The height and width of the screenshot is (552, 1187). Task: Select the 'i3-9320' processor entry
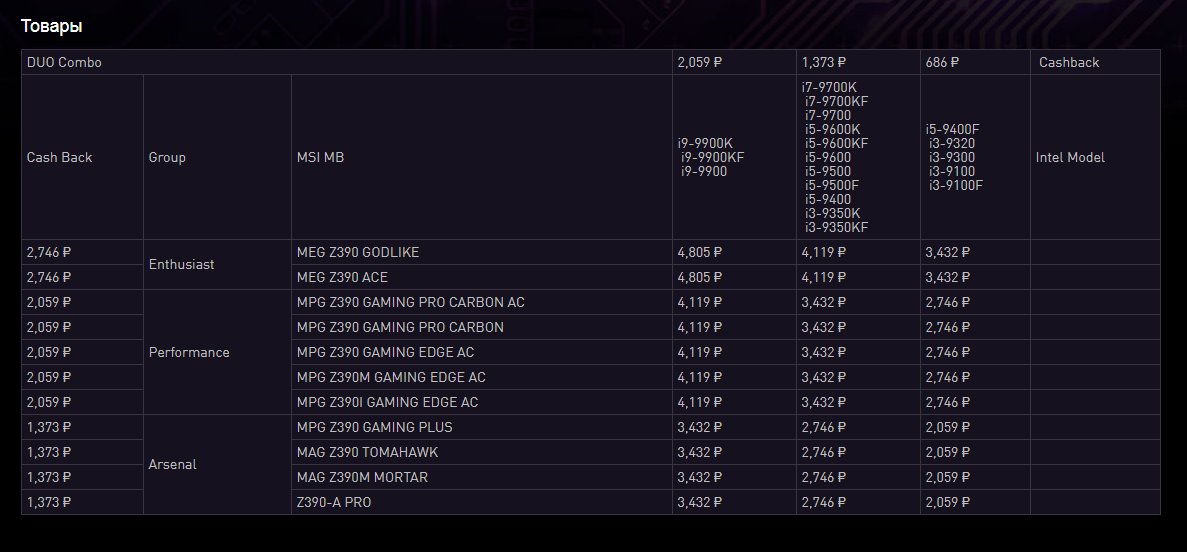pyautogui.click(x=952, y=143)
